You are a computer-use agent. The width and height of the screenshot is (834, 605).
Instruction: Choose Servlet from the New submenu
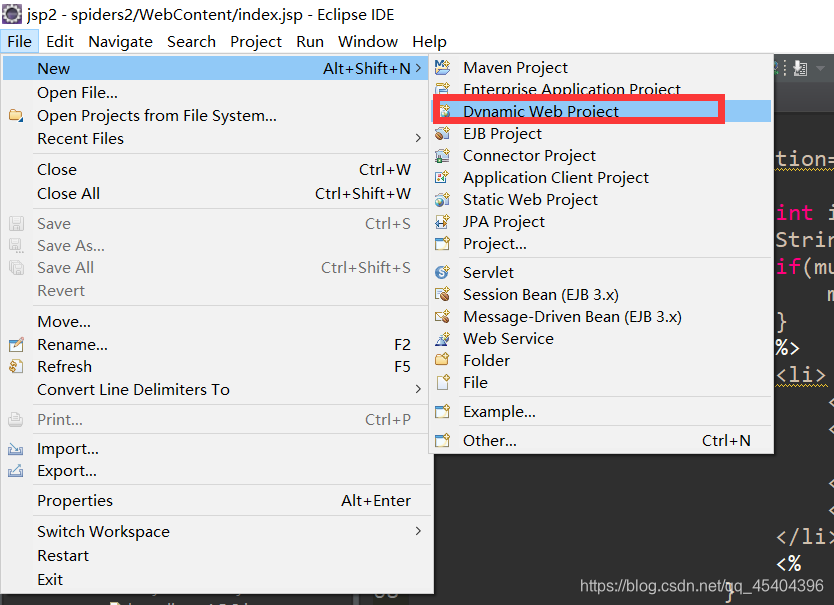(602, 272)
